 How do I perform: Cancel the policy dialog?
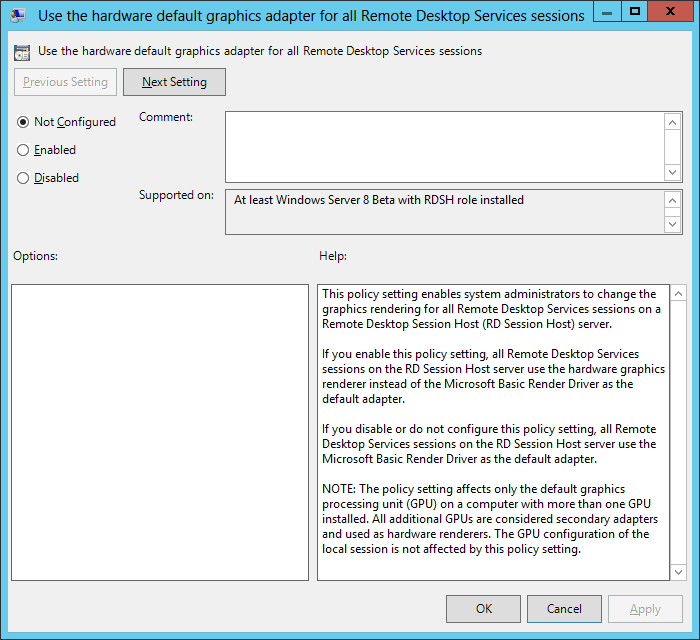pyautogui.click(x=564, y=609)
